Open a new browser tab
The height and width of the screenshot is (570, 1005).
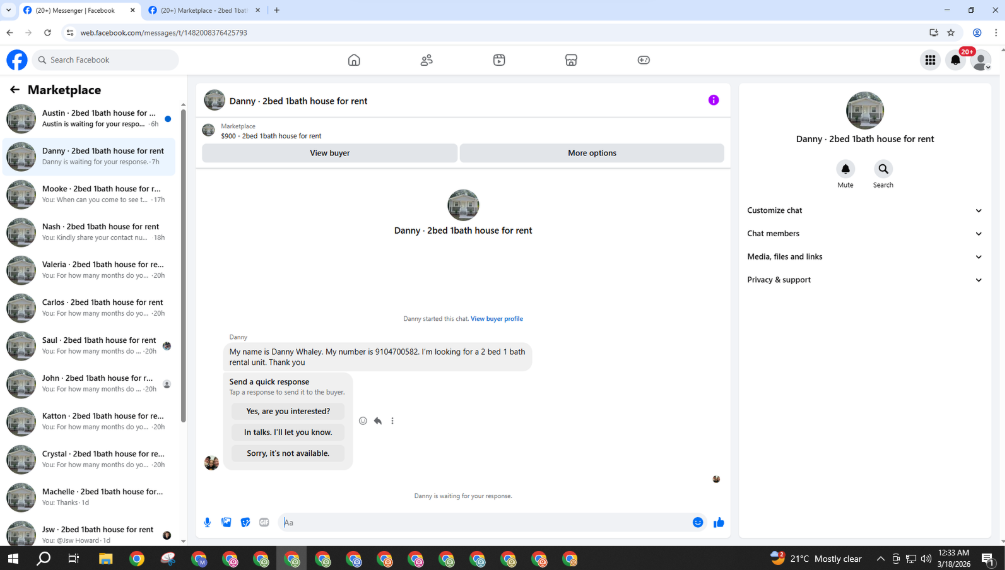pyautogui.click(x=277, y=10)
